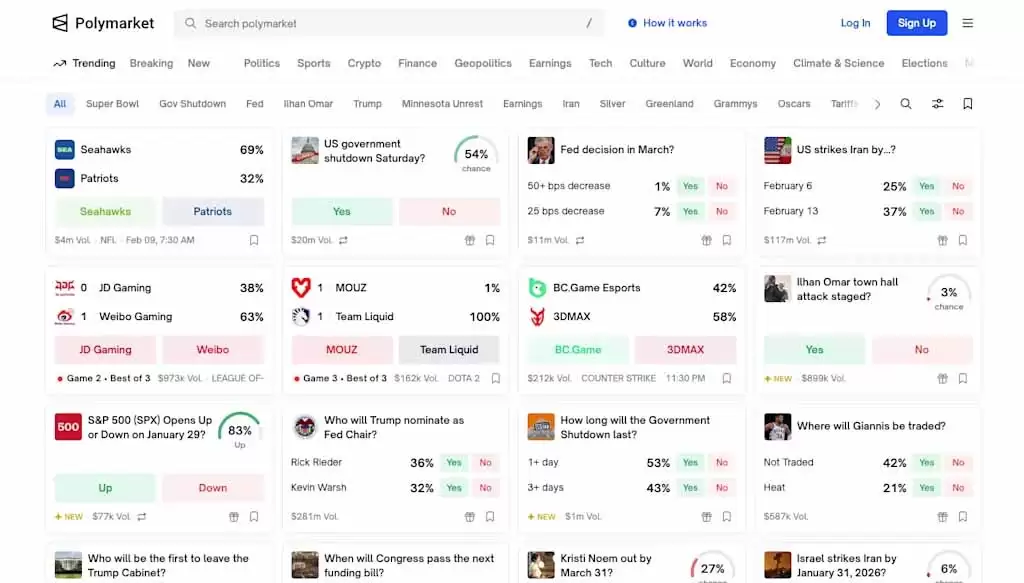This screenshot has width=1024, height=583.
Task: Open the hamburger menu icon
Action: click(x=967, y=23)
